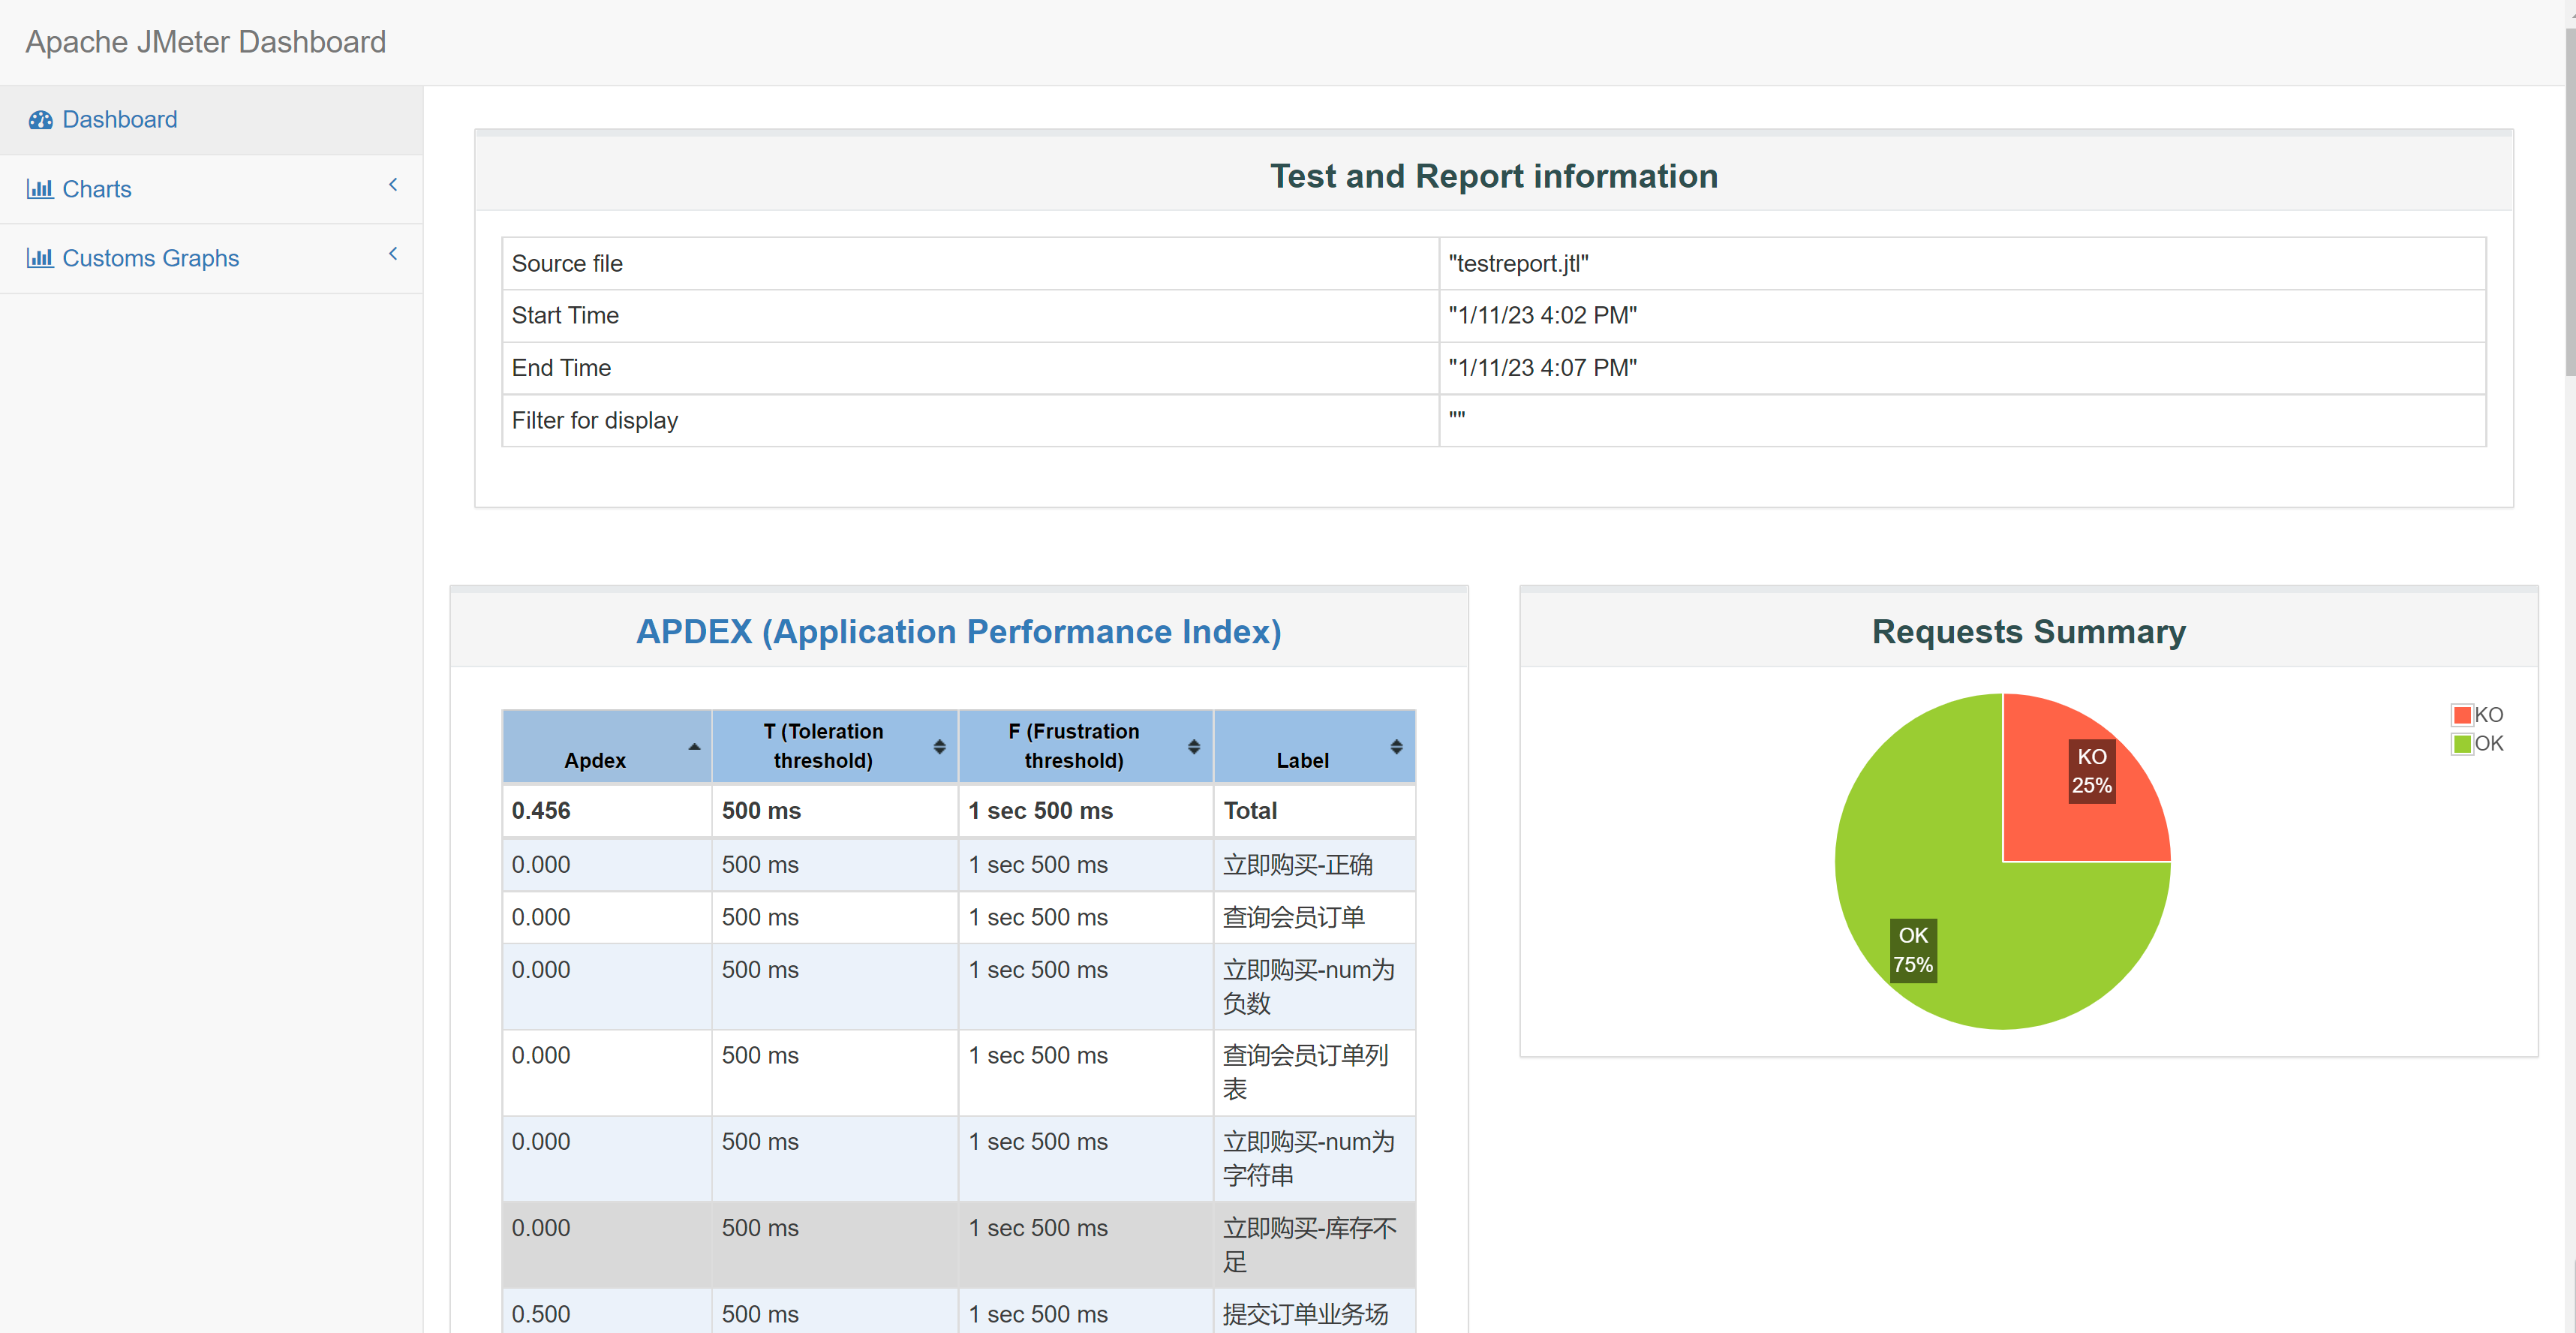The image size is (2576, 1333).
Task: Sort by Label column arrows
Action: [x=1396, y=747]
